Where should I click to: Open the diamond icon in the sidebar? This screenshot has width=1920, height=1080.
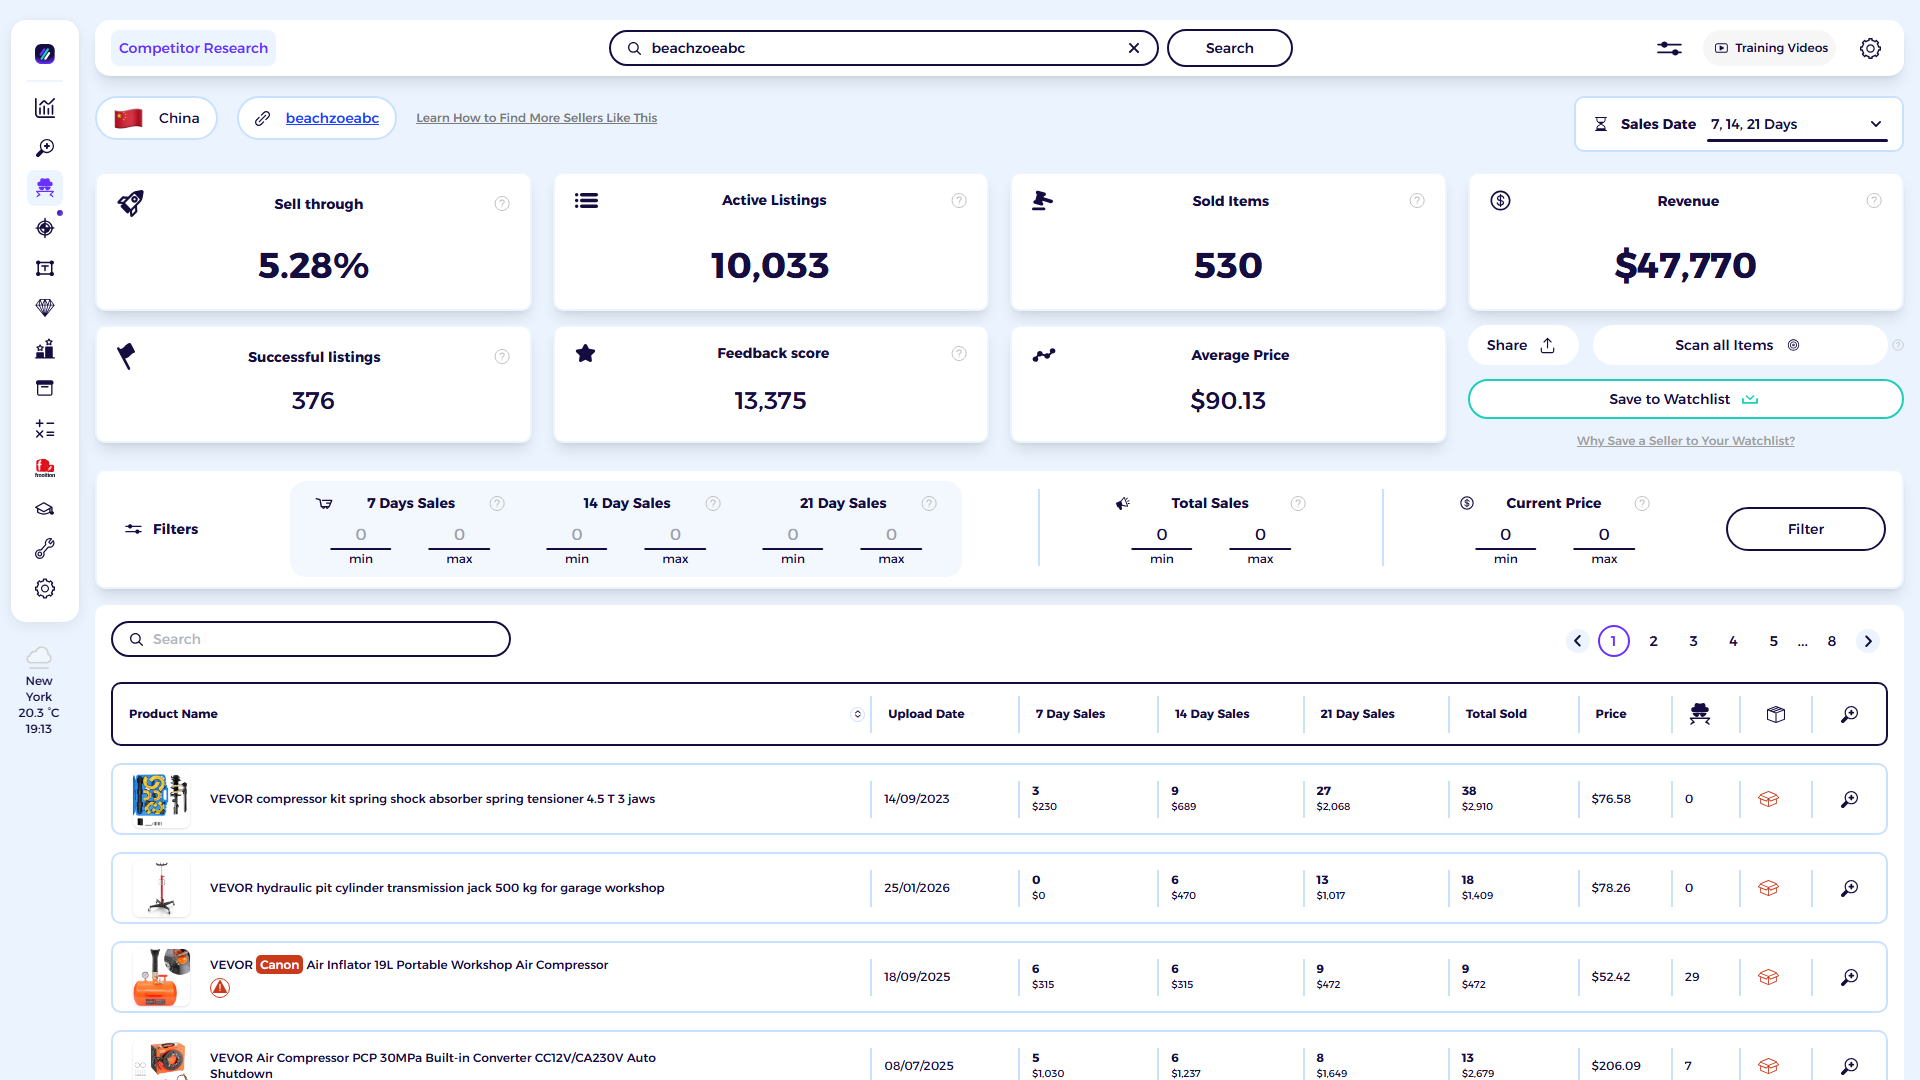click(x=45, y=308)
